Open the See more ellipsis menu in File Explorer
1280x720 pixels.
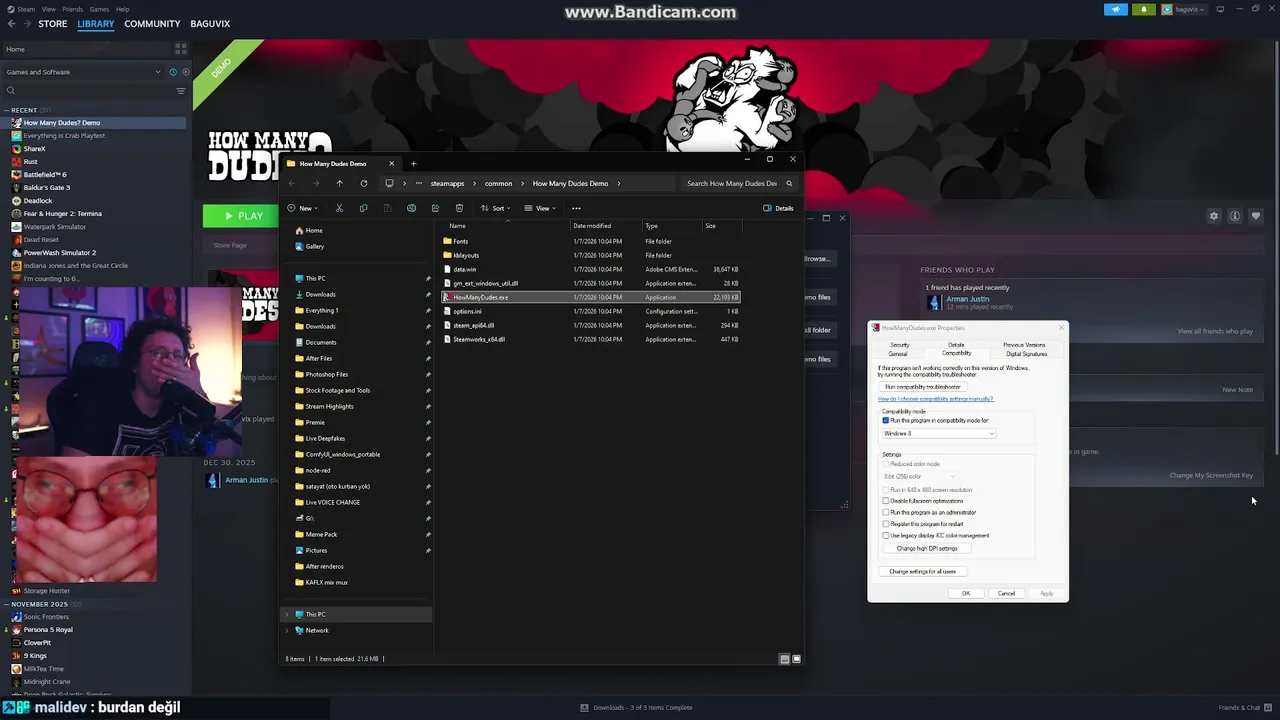(x=576, y=208)
